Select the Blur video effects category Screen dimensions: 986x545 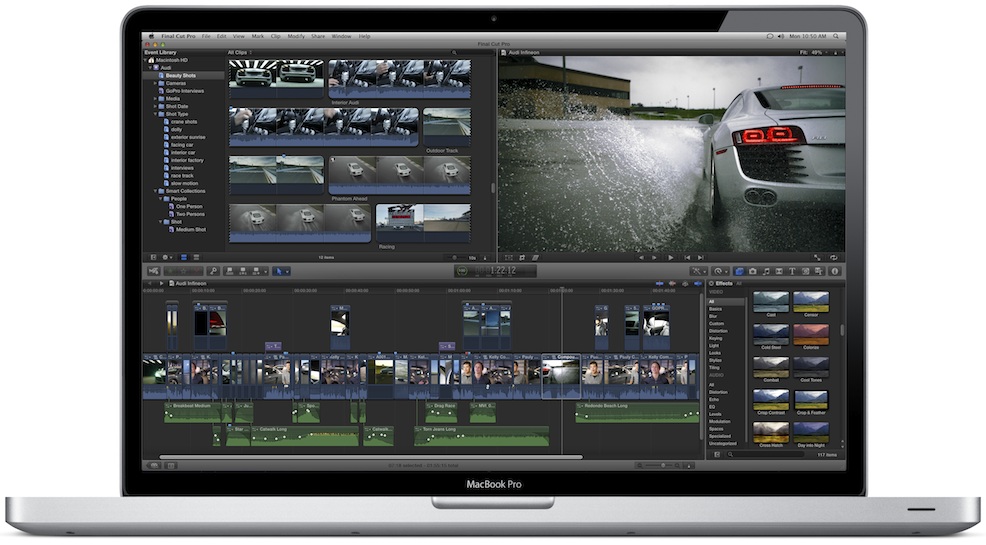coord(713,316)
